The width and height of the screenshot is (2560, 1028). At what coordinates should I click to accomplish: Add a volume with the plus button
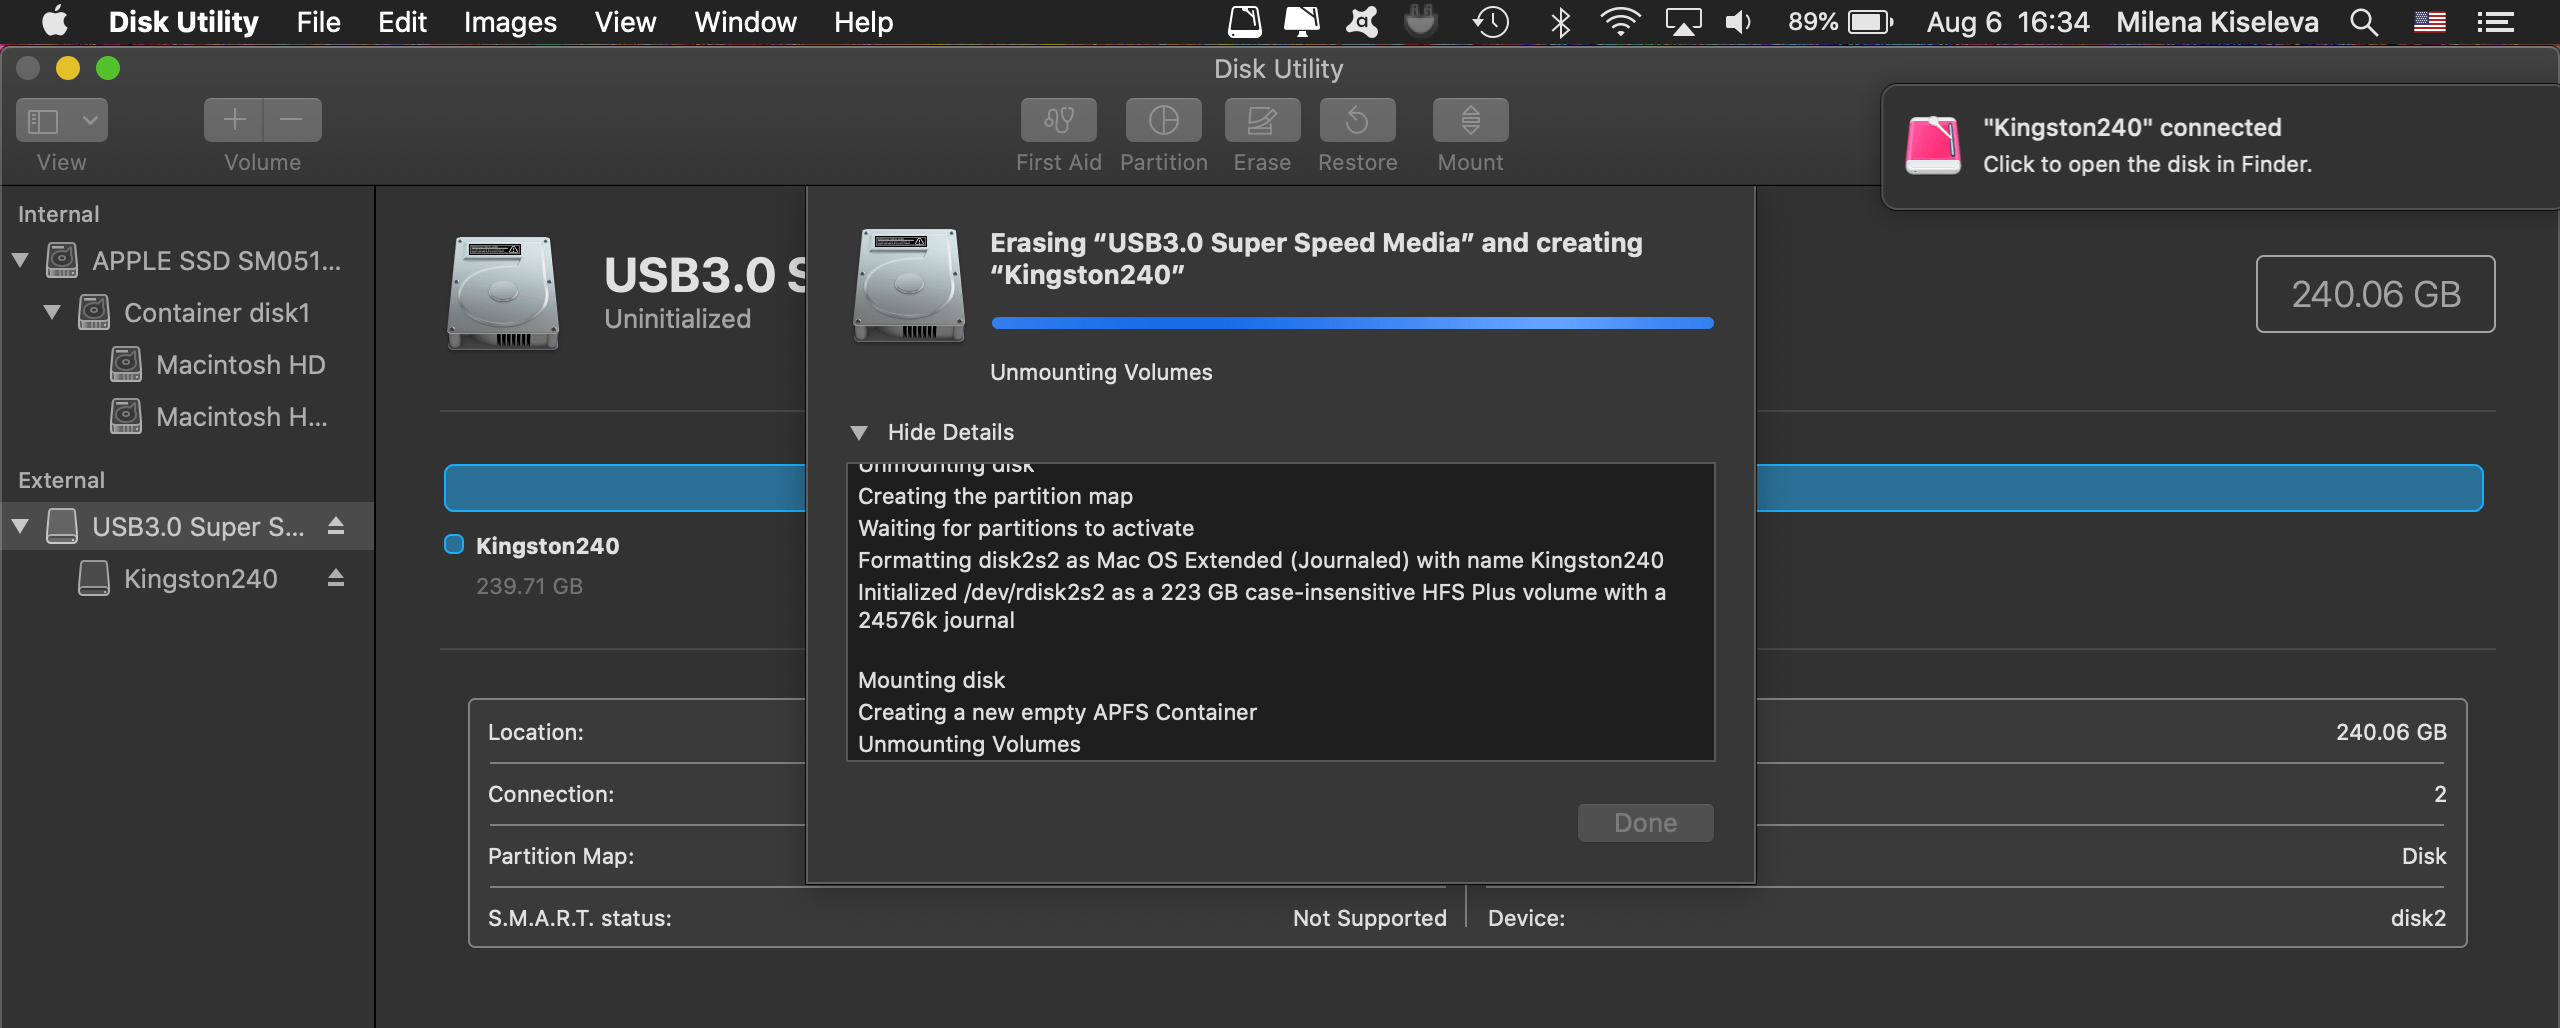pos(234,120)
